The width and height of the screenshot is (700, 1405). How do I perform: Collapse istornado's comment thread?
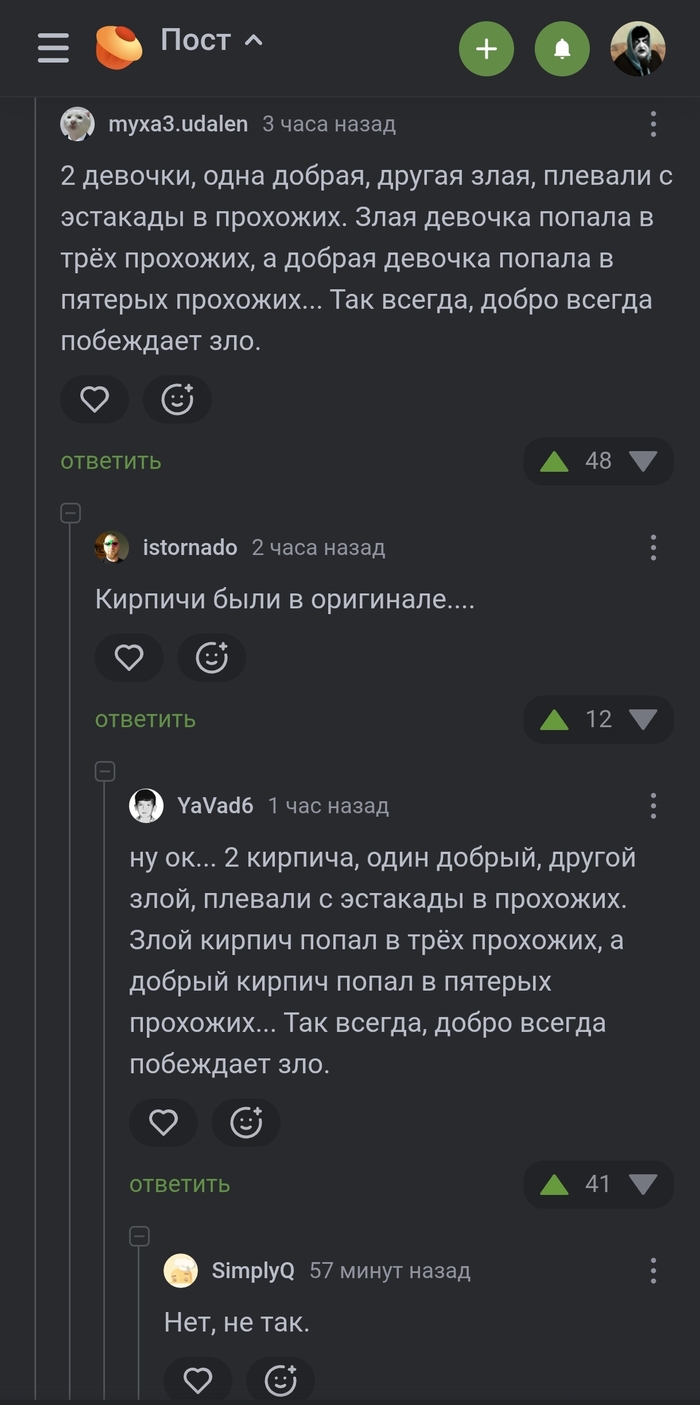click(70, 513)
